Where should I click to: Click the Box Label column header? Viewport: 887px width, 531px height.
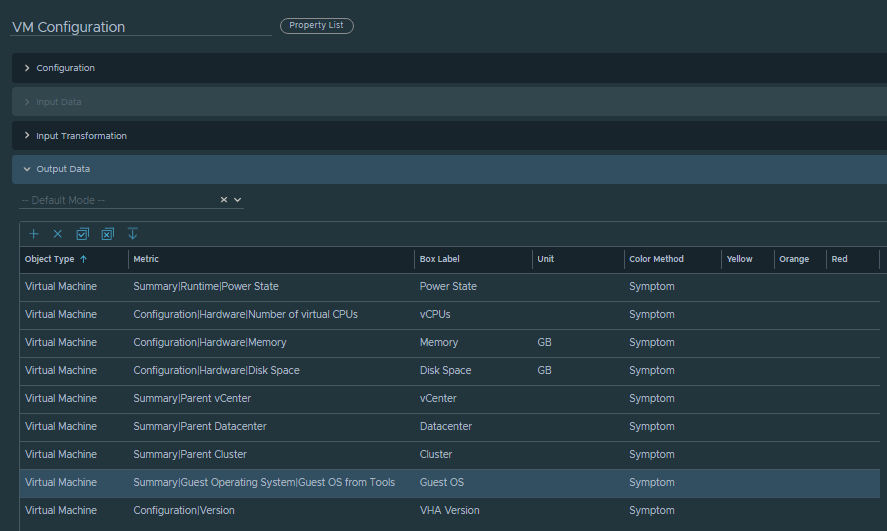pos(439,259)
